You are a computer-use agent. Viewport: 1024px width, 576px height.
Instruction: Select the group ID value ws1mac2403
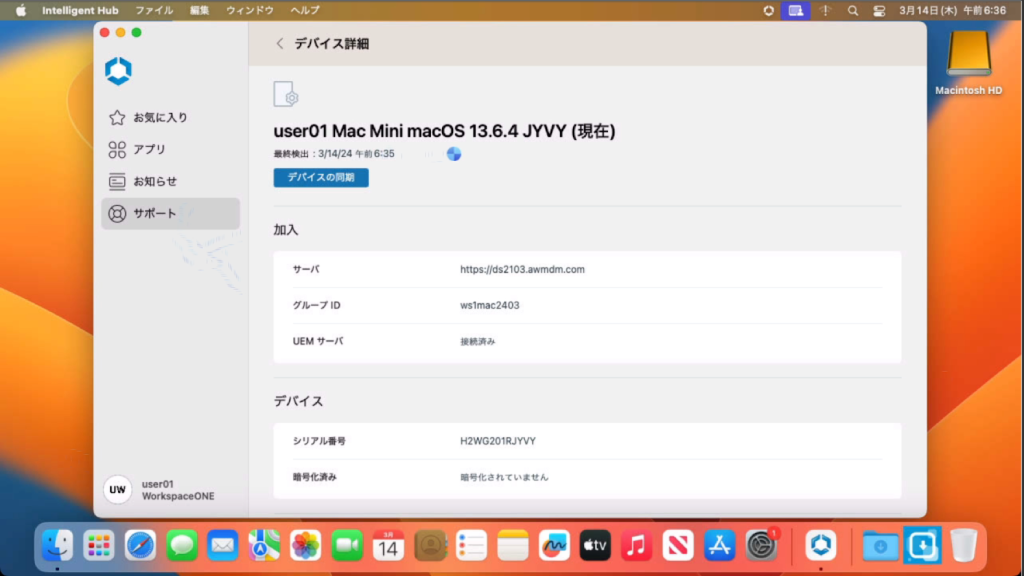tap(490, 305)
